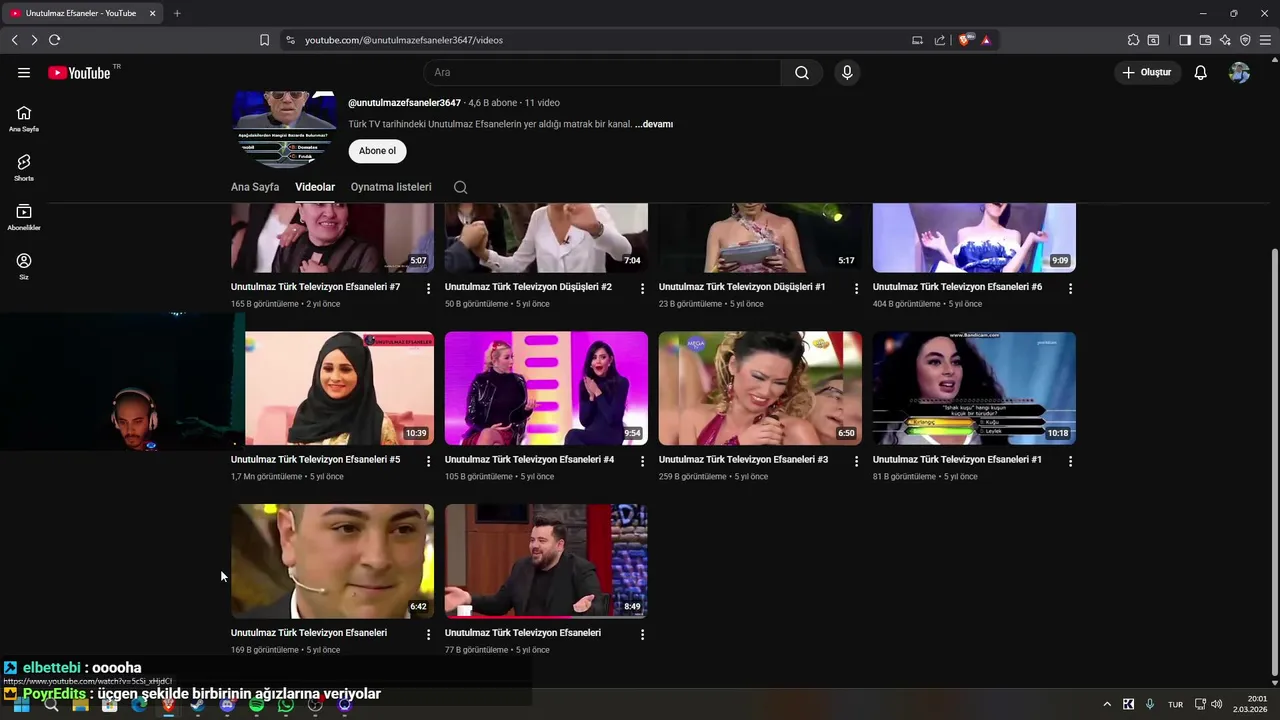This screenshot has width=1280, height=720.
Task: Open options for the 8:49 video
Action: 642,634
